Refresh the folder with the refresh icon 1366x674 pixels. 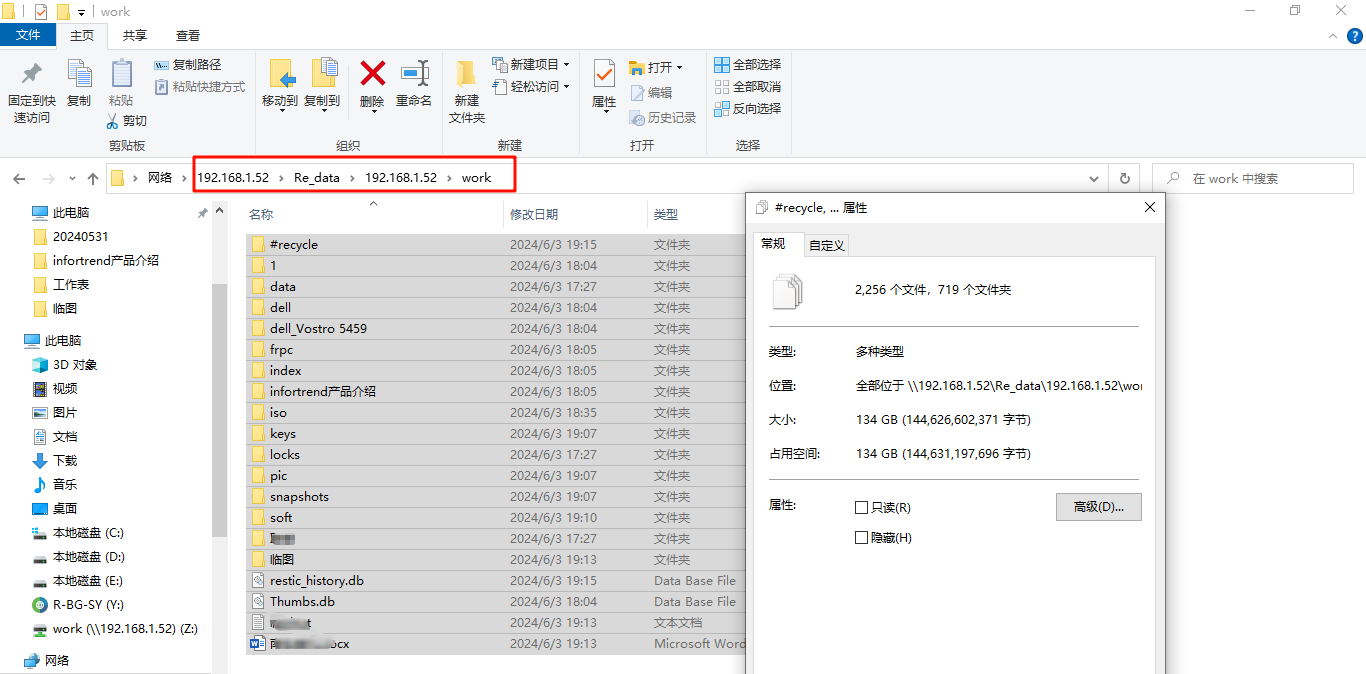(x=1124, y=177)
